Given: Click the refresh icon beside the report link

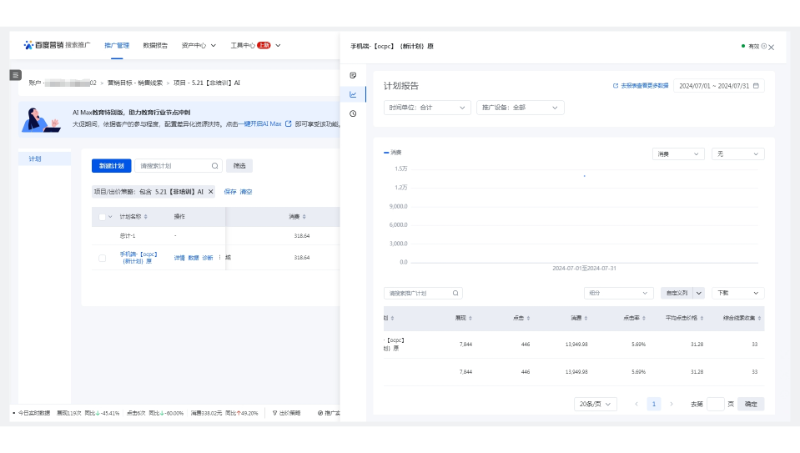Looking at the screenshot, I should 615,86.
